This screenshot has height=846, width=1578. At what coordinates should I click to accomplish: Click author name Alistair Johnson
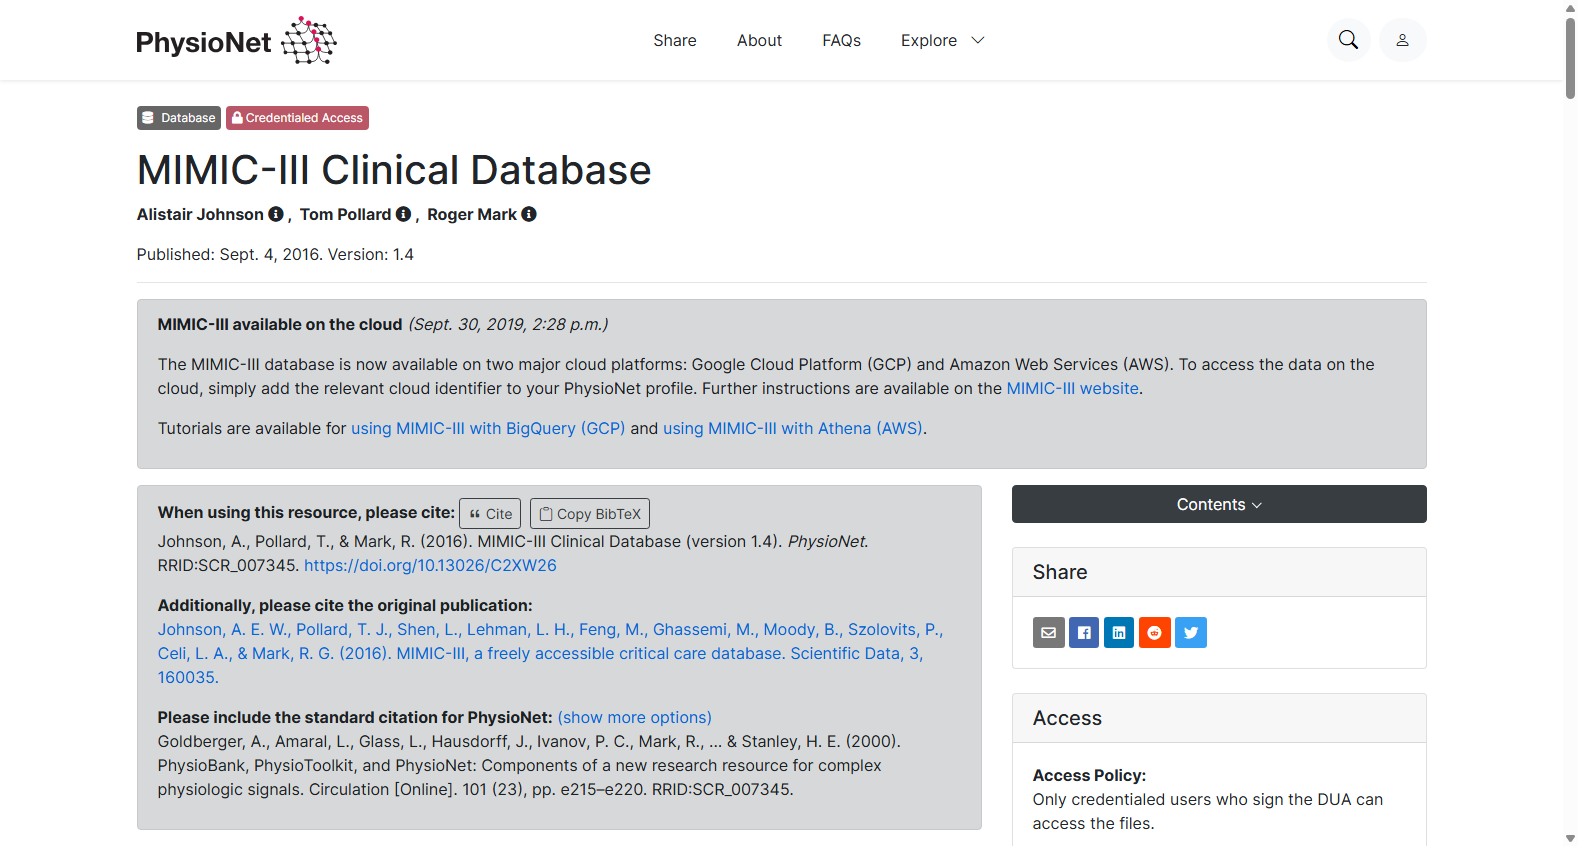(200, 214)
